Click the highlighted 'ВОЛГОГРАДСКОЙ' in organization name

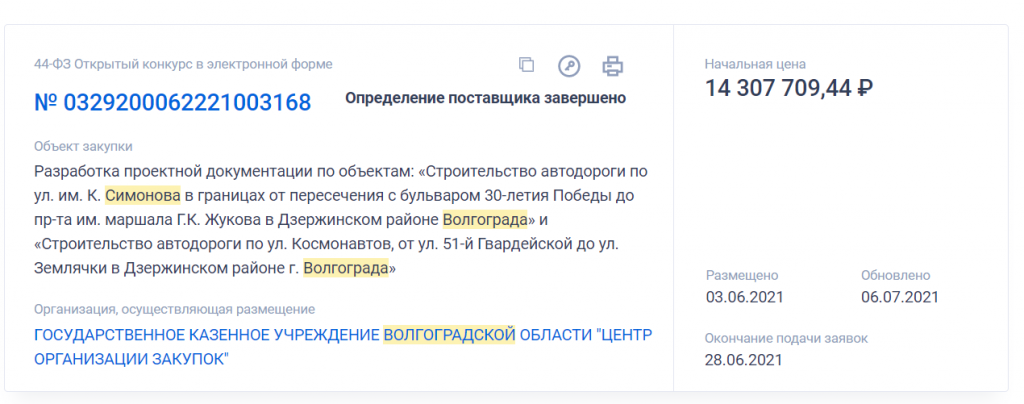449,334
